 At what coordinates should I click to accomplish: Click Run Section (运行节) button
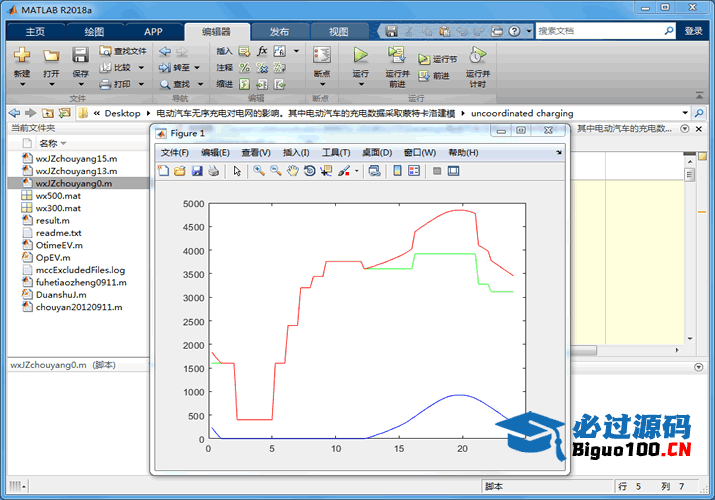point(438,59)
